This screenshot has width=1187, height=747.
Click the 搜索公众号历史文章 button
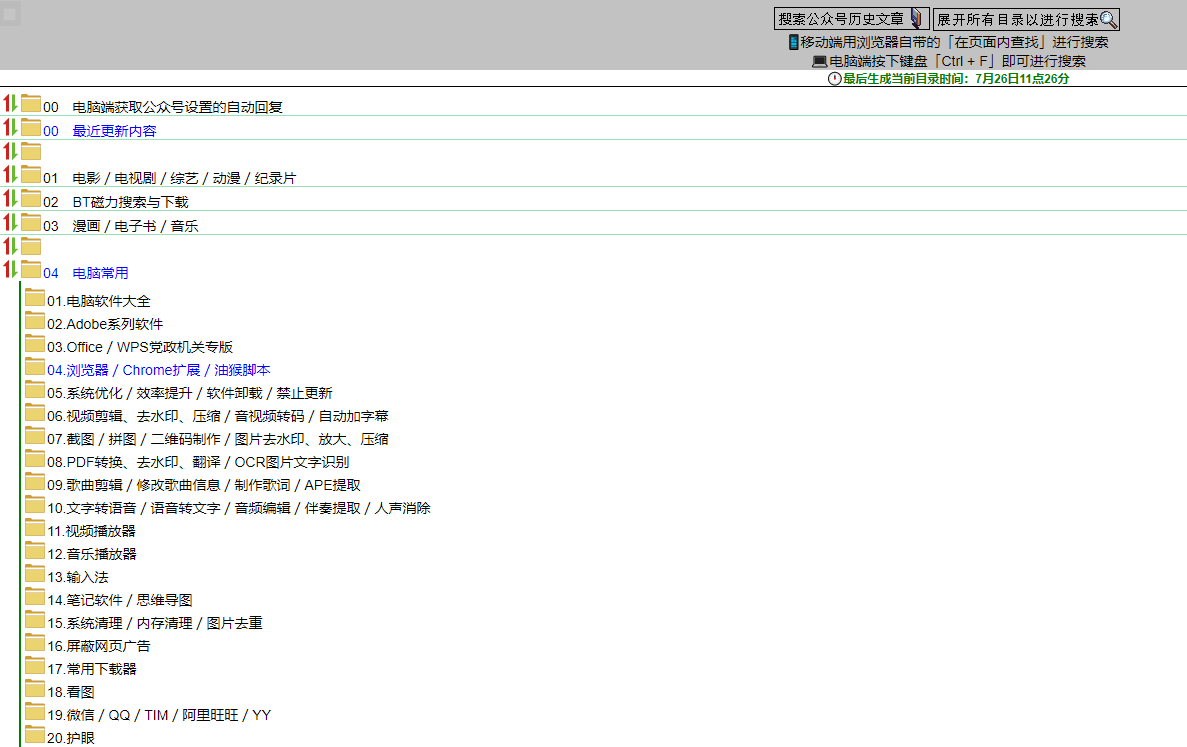pyautogui.click(x=850, y=18)
